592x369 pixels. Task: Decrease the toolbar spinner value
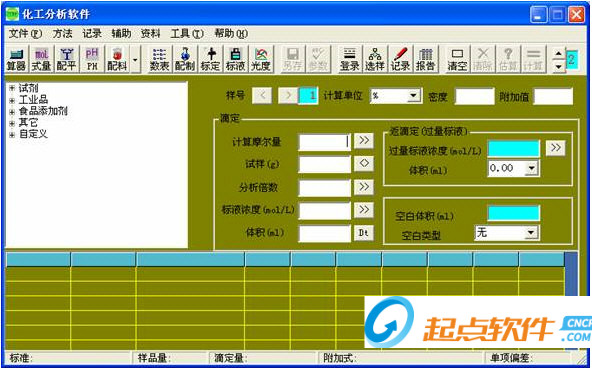click(559, 66)
